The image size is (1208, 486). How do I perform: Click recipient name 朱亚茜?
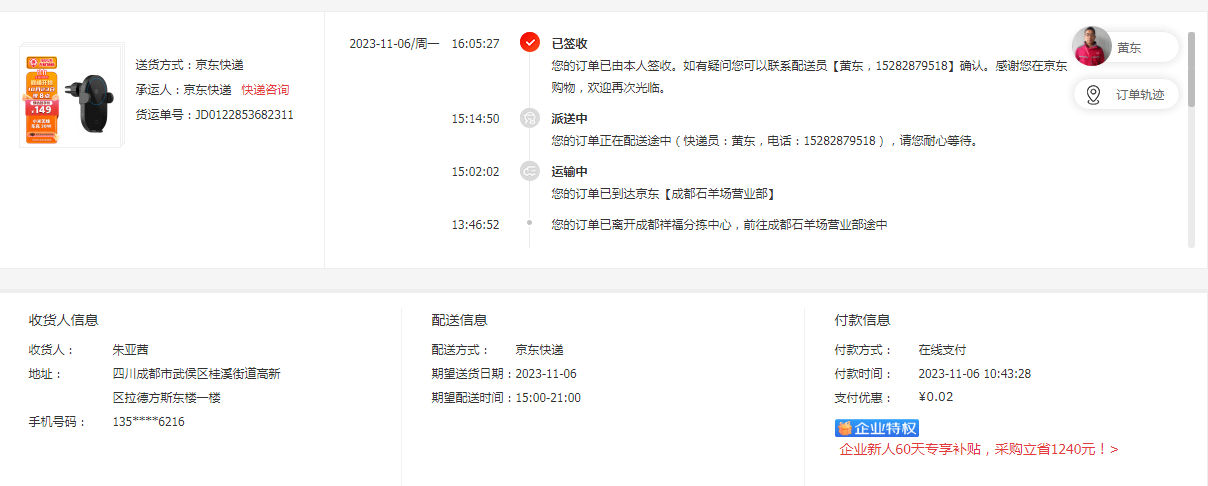coord(131,350)
